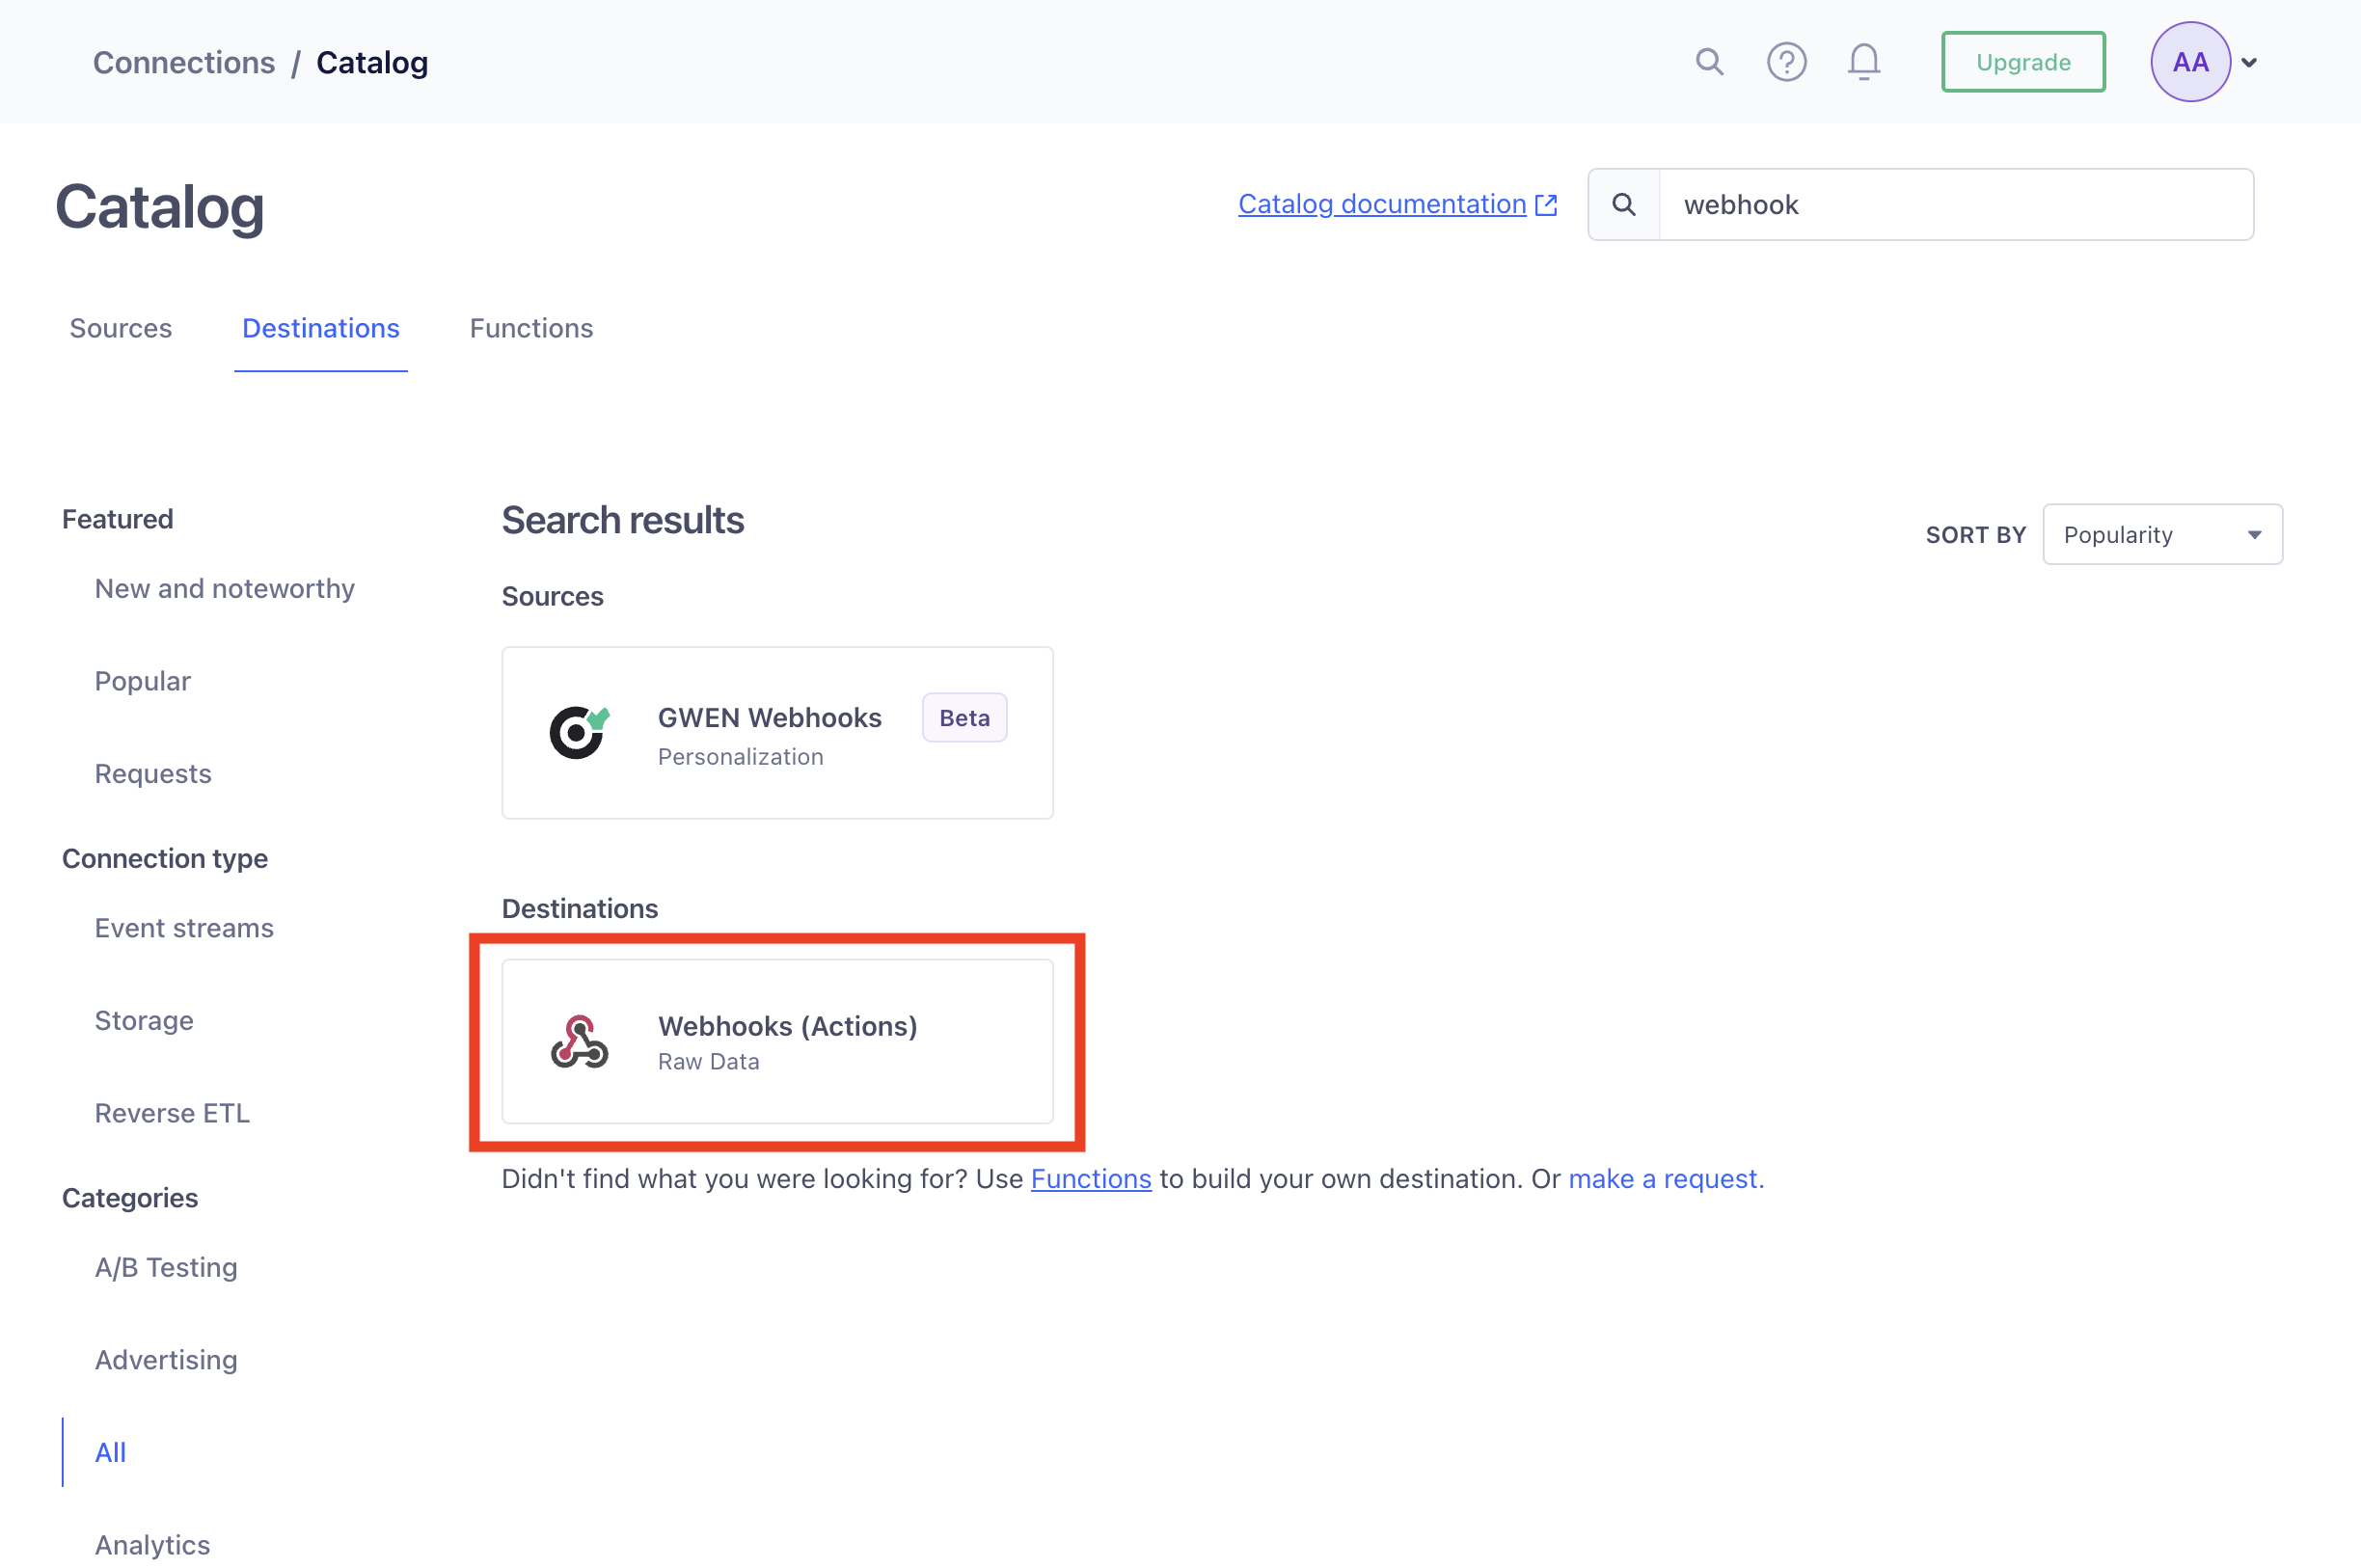Select Event streams connection type
Image resolution: width=2361 pixels, height=1568 pixels.
coord(184,928)
